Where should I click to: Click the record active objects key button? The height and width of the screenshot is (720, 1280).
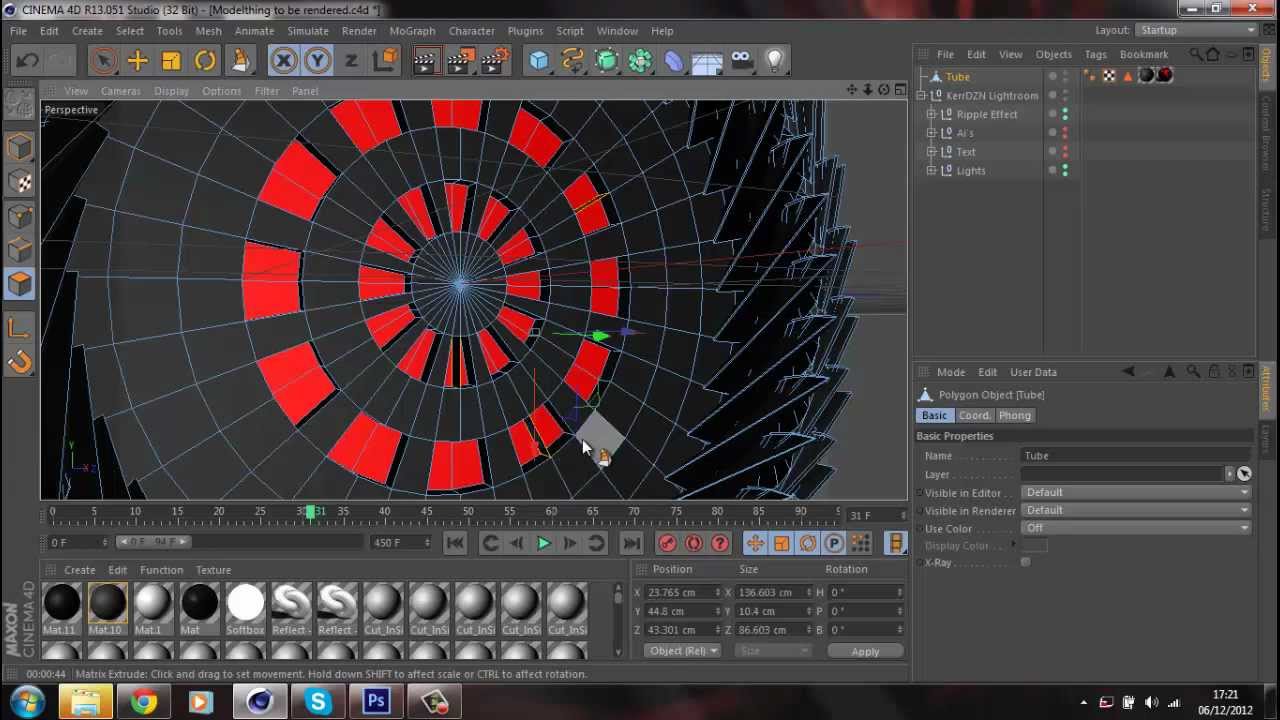tap(667, 543)
